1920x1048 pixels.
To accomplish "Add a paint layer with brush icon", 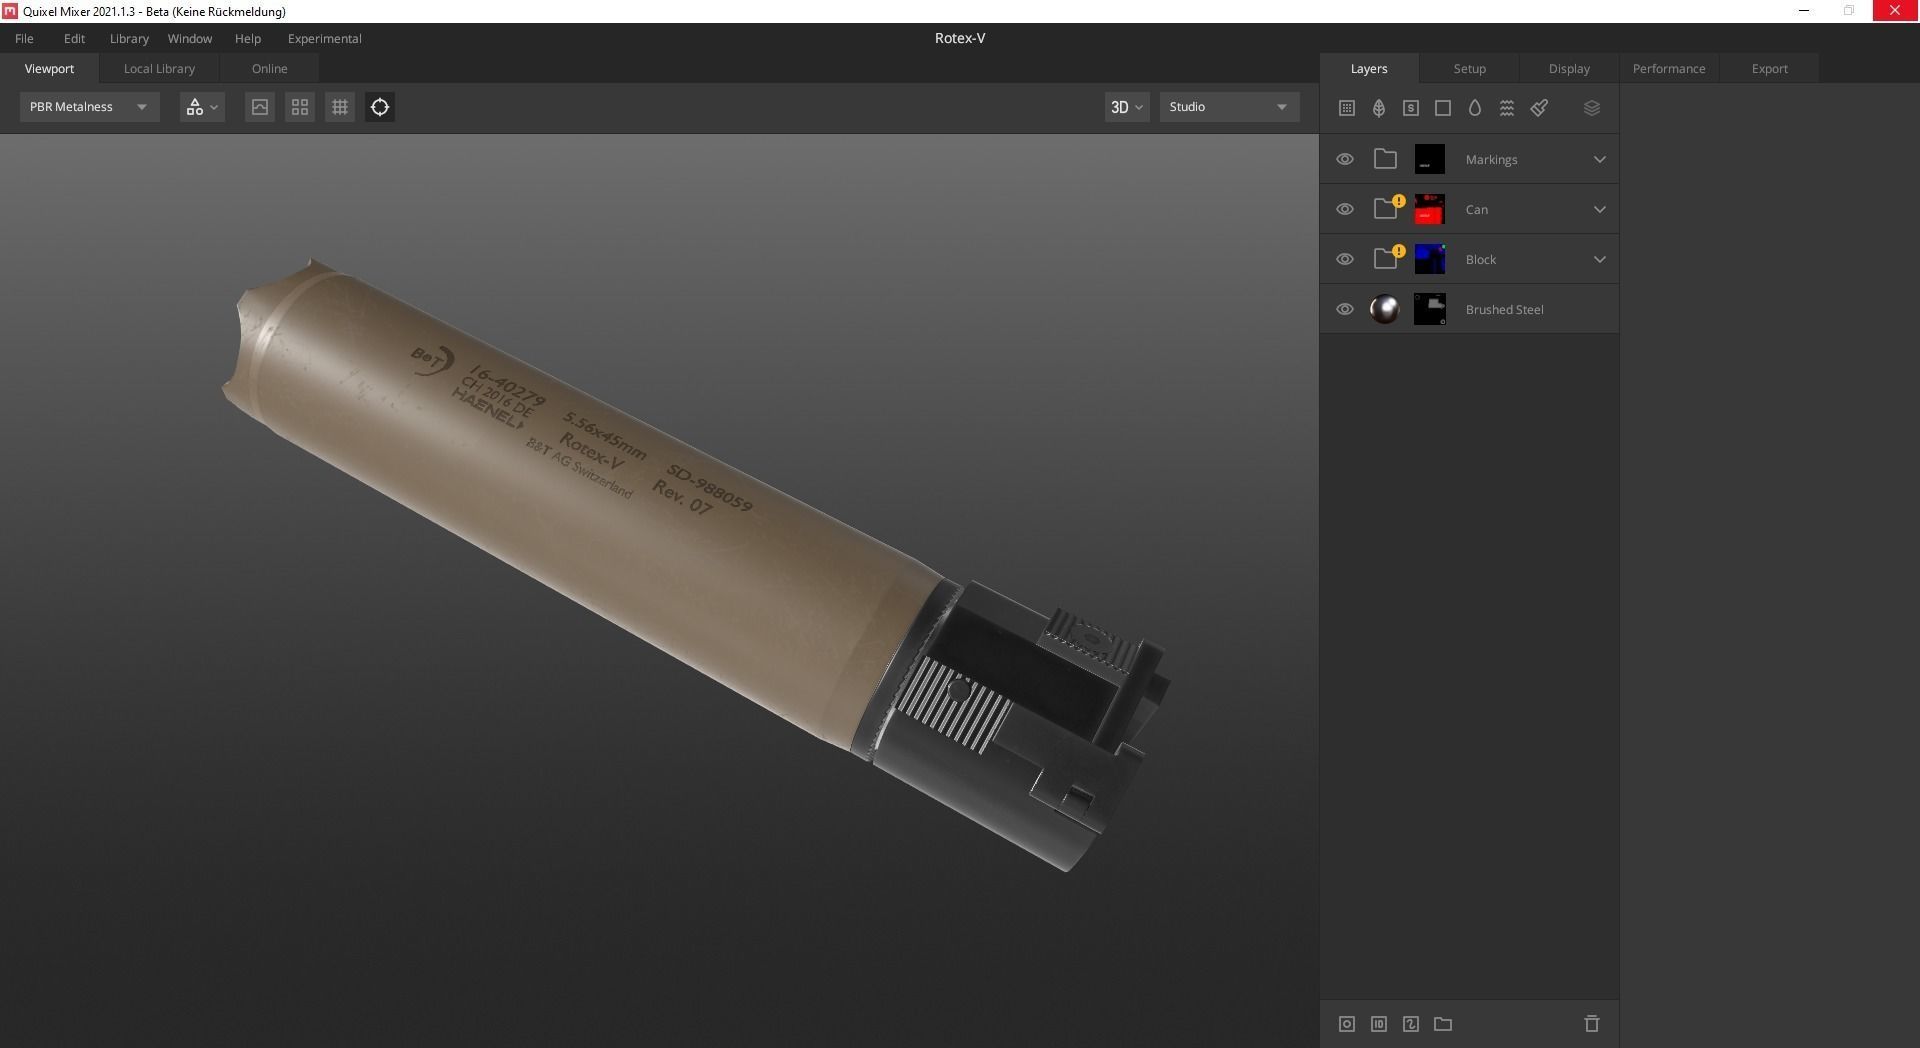I will tap(1540, 108).
